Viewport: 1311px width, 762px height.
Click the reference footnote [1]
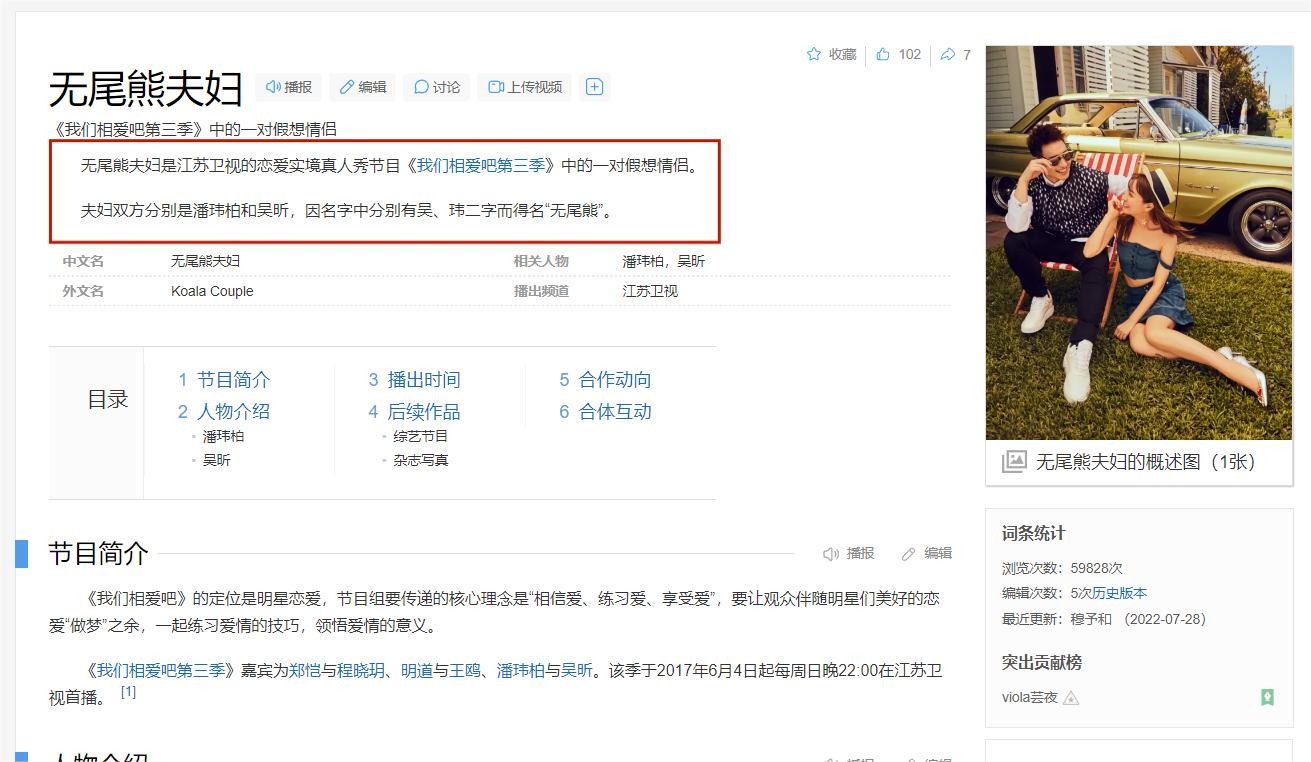(x=128, y=692)
